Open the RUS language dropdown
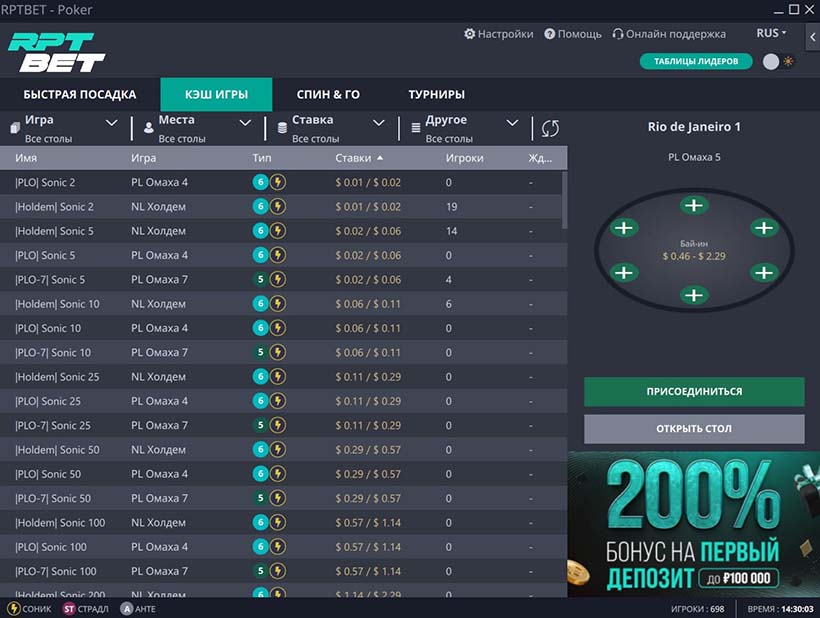 771,33
